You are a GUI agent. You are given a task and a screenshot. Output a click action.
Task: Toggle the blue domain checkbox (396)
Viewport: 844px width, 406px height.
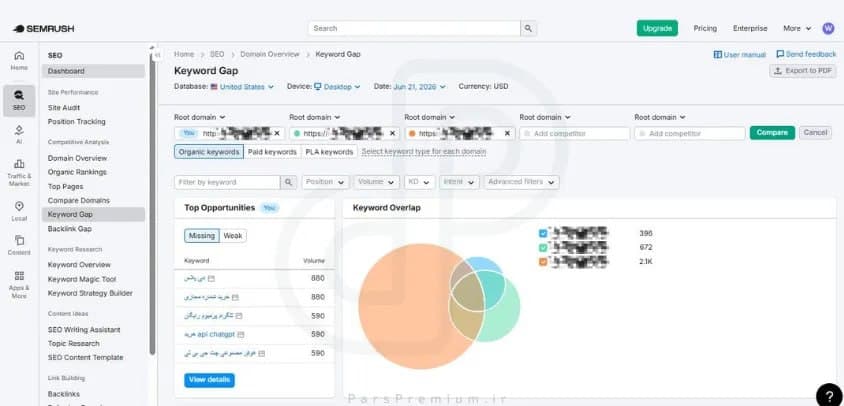pyautogui.click(x=543, y=233)
